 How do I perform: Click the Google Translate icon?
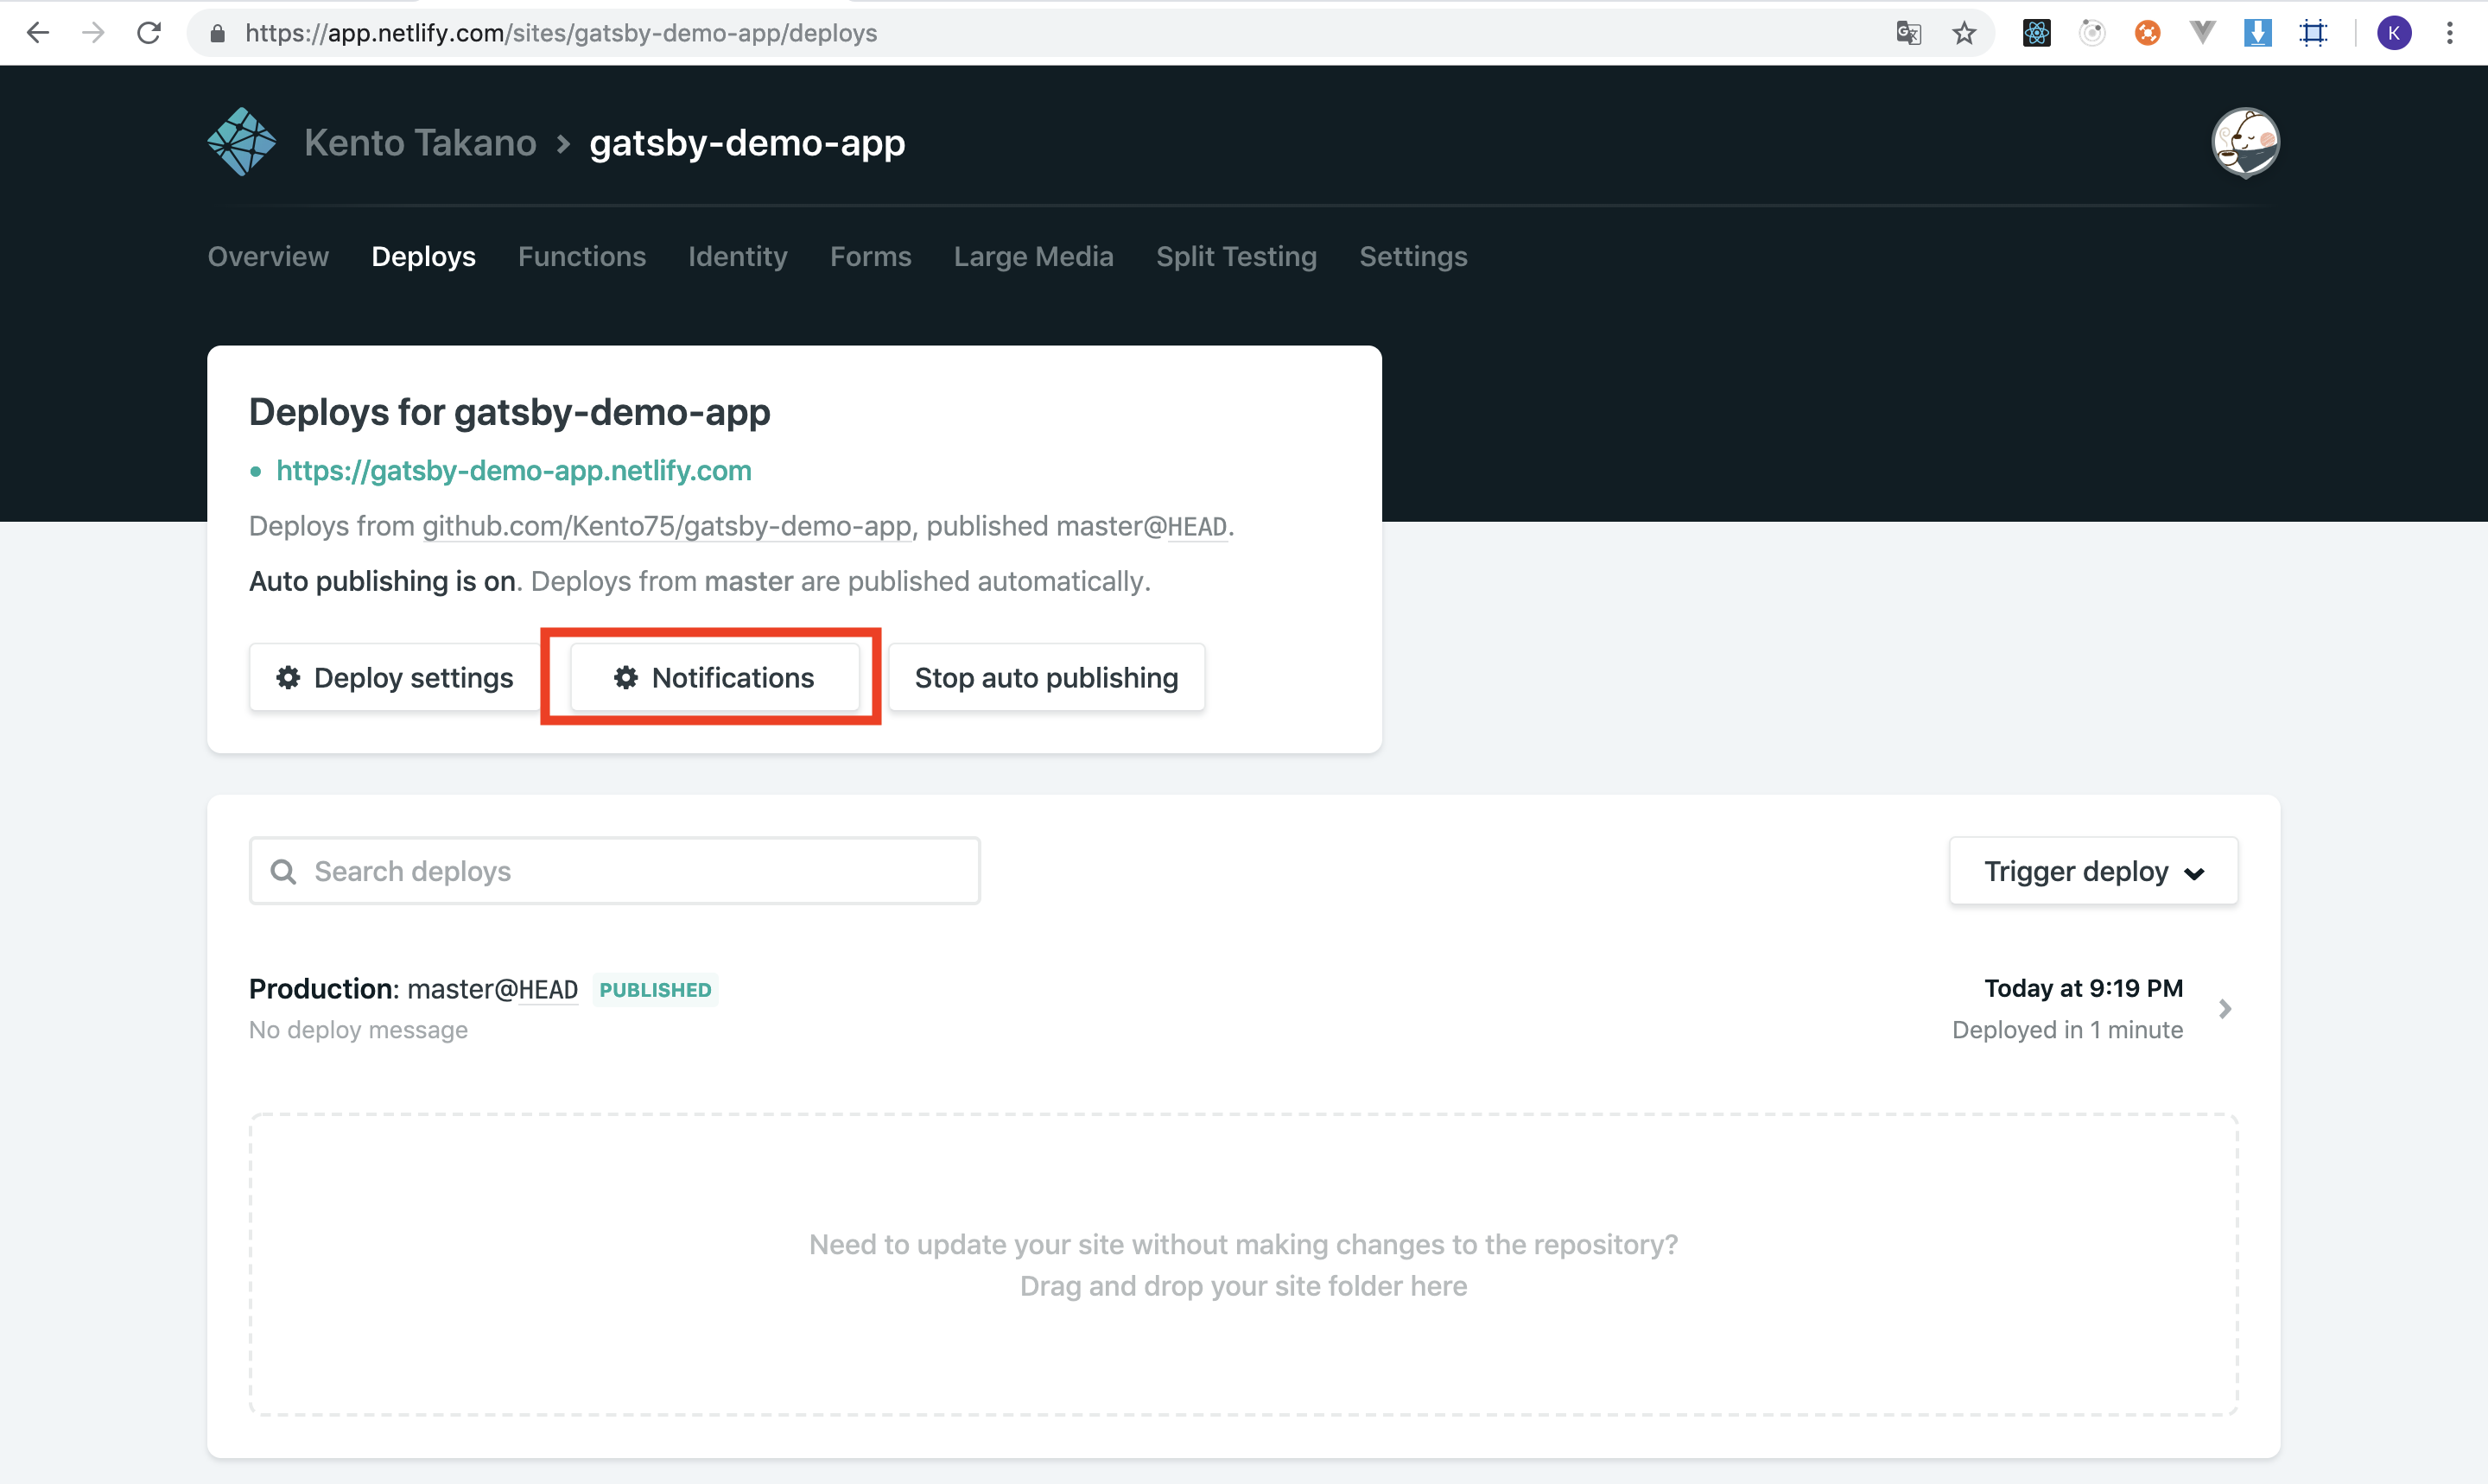tap(1908, 33)
